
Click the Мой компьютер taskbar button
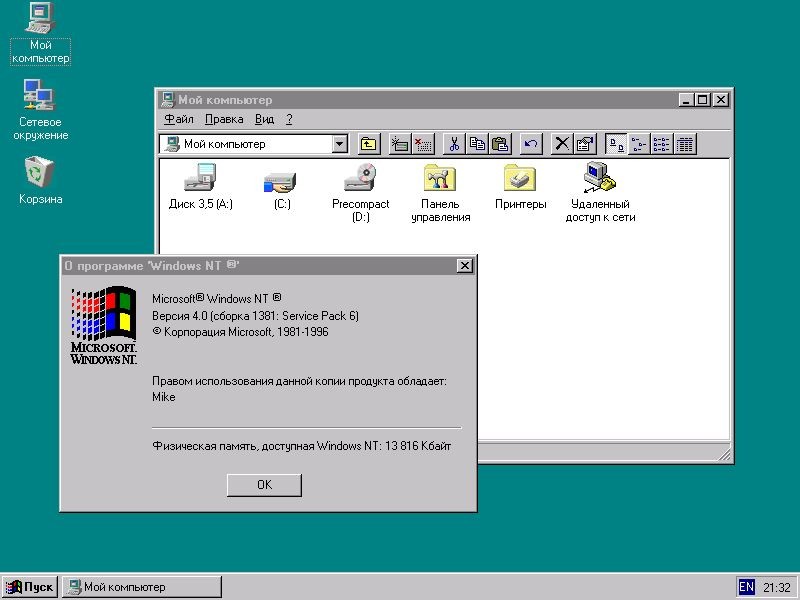(x=142, y=587)
